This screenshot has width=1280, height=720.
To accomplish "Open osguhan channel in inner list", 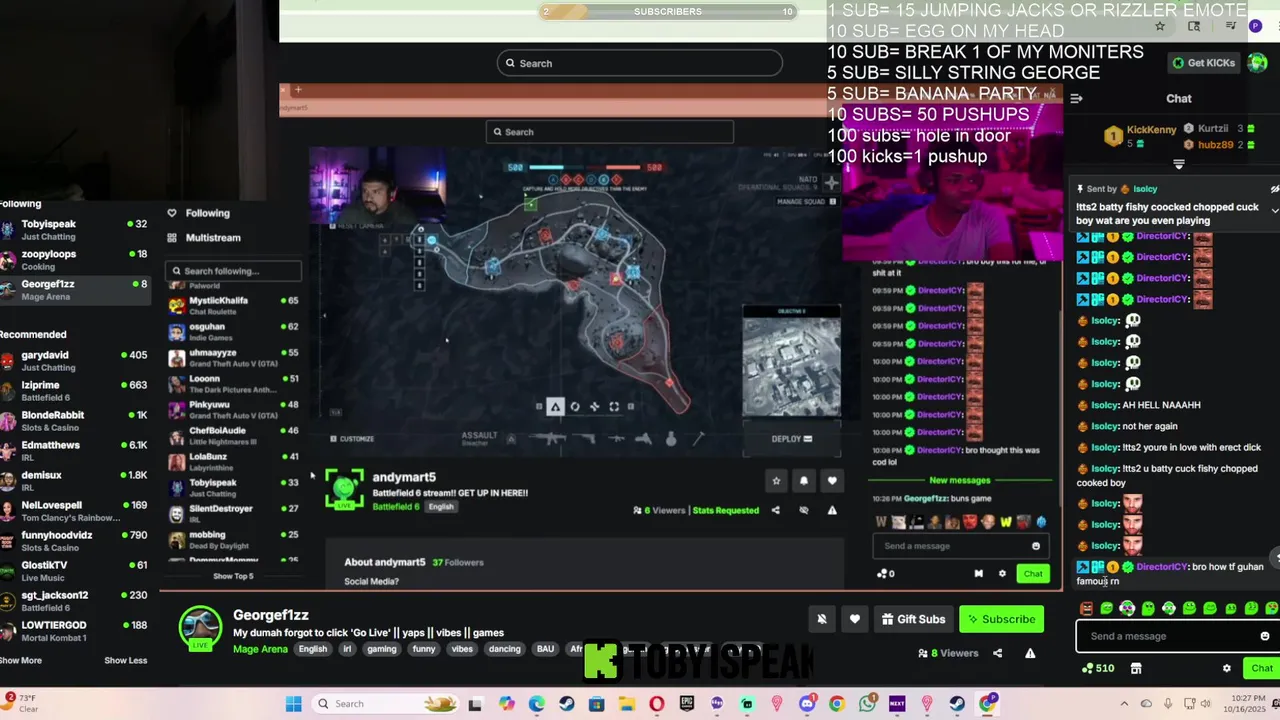I will (x=234, y=331).
